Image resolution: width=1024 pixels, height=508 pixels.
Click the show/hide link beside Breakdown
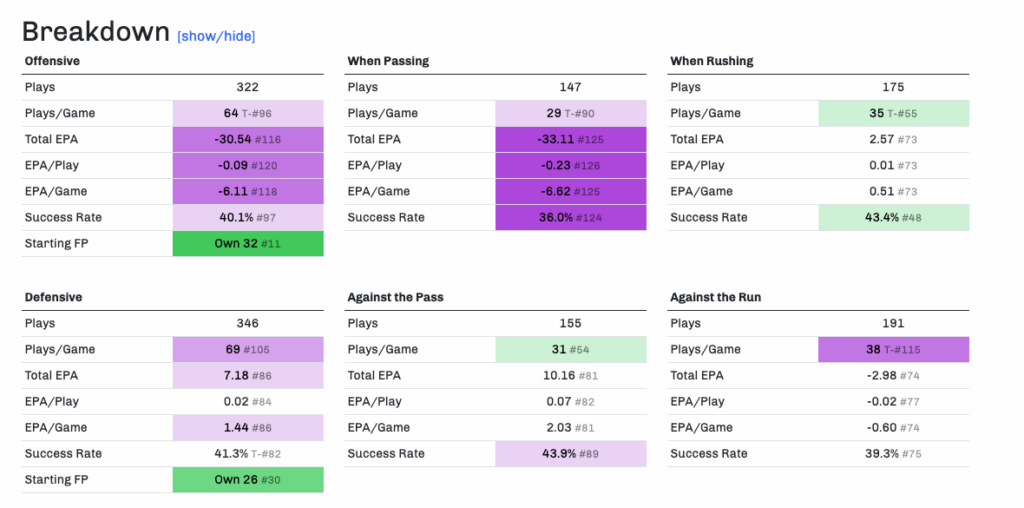[x=216, y=36]
